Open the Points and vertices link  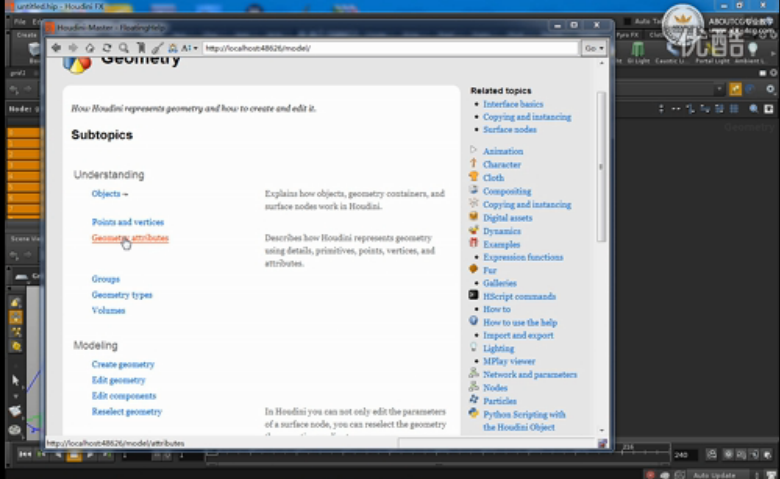(x=127, y=222)
